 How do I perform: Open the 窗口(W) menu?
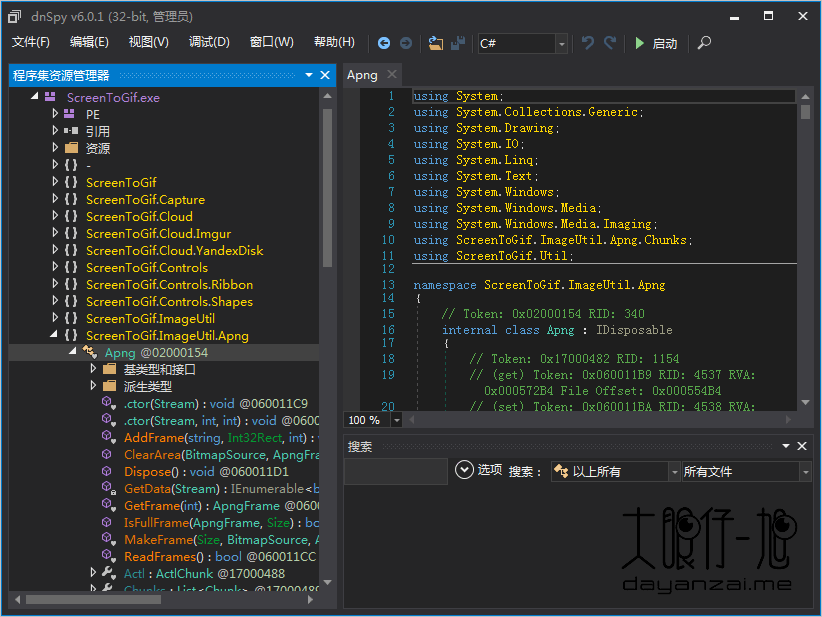pos(272,42)
